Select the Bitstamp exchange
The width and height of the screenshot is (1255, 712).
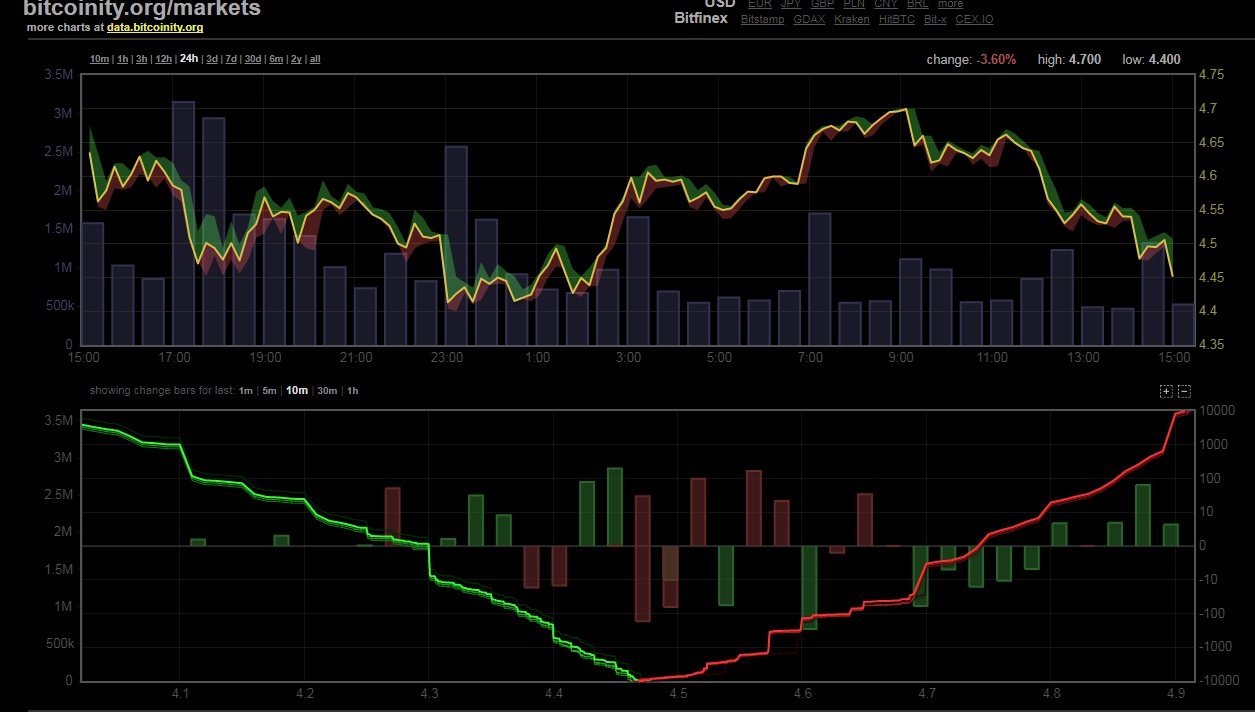[x=762, y=19]
